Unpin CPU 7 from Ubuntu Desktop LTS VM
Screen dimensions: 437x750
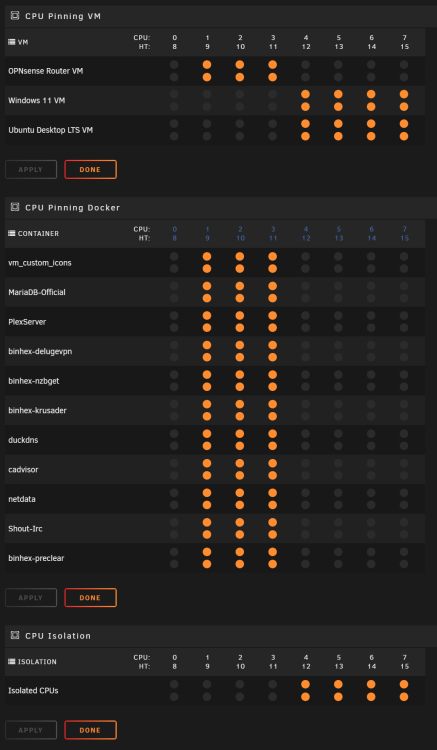[404, 124]
